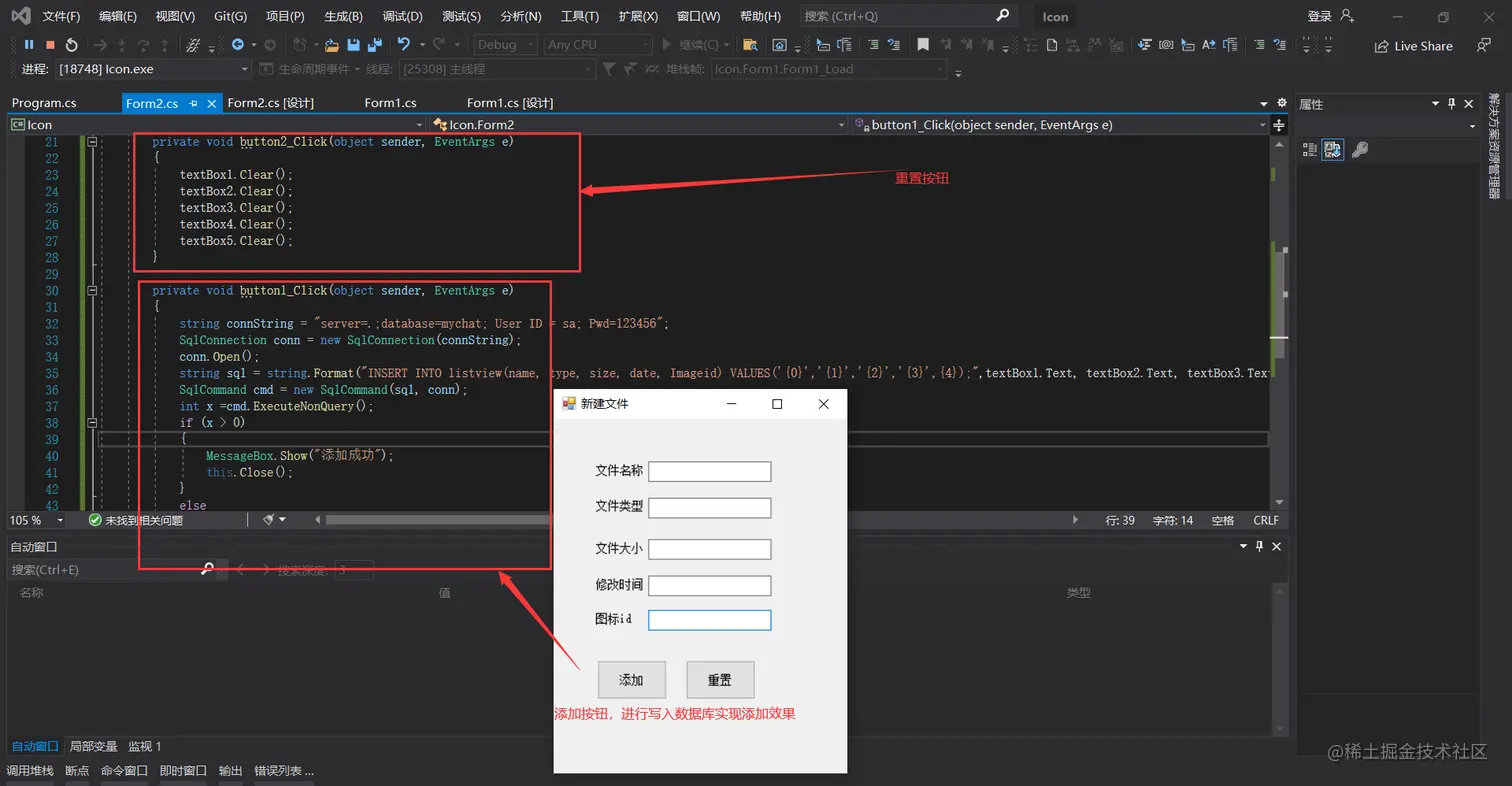The height and width of the screenshot is (786, 1512).
Task: Click the 文件大小 text box
Action: coord(710,549)
